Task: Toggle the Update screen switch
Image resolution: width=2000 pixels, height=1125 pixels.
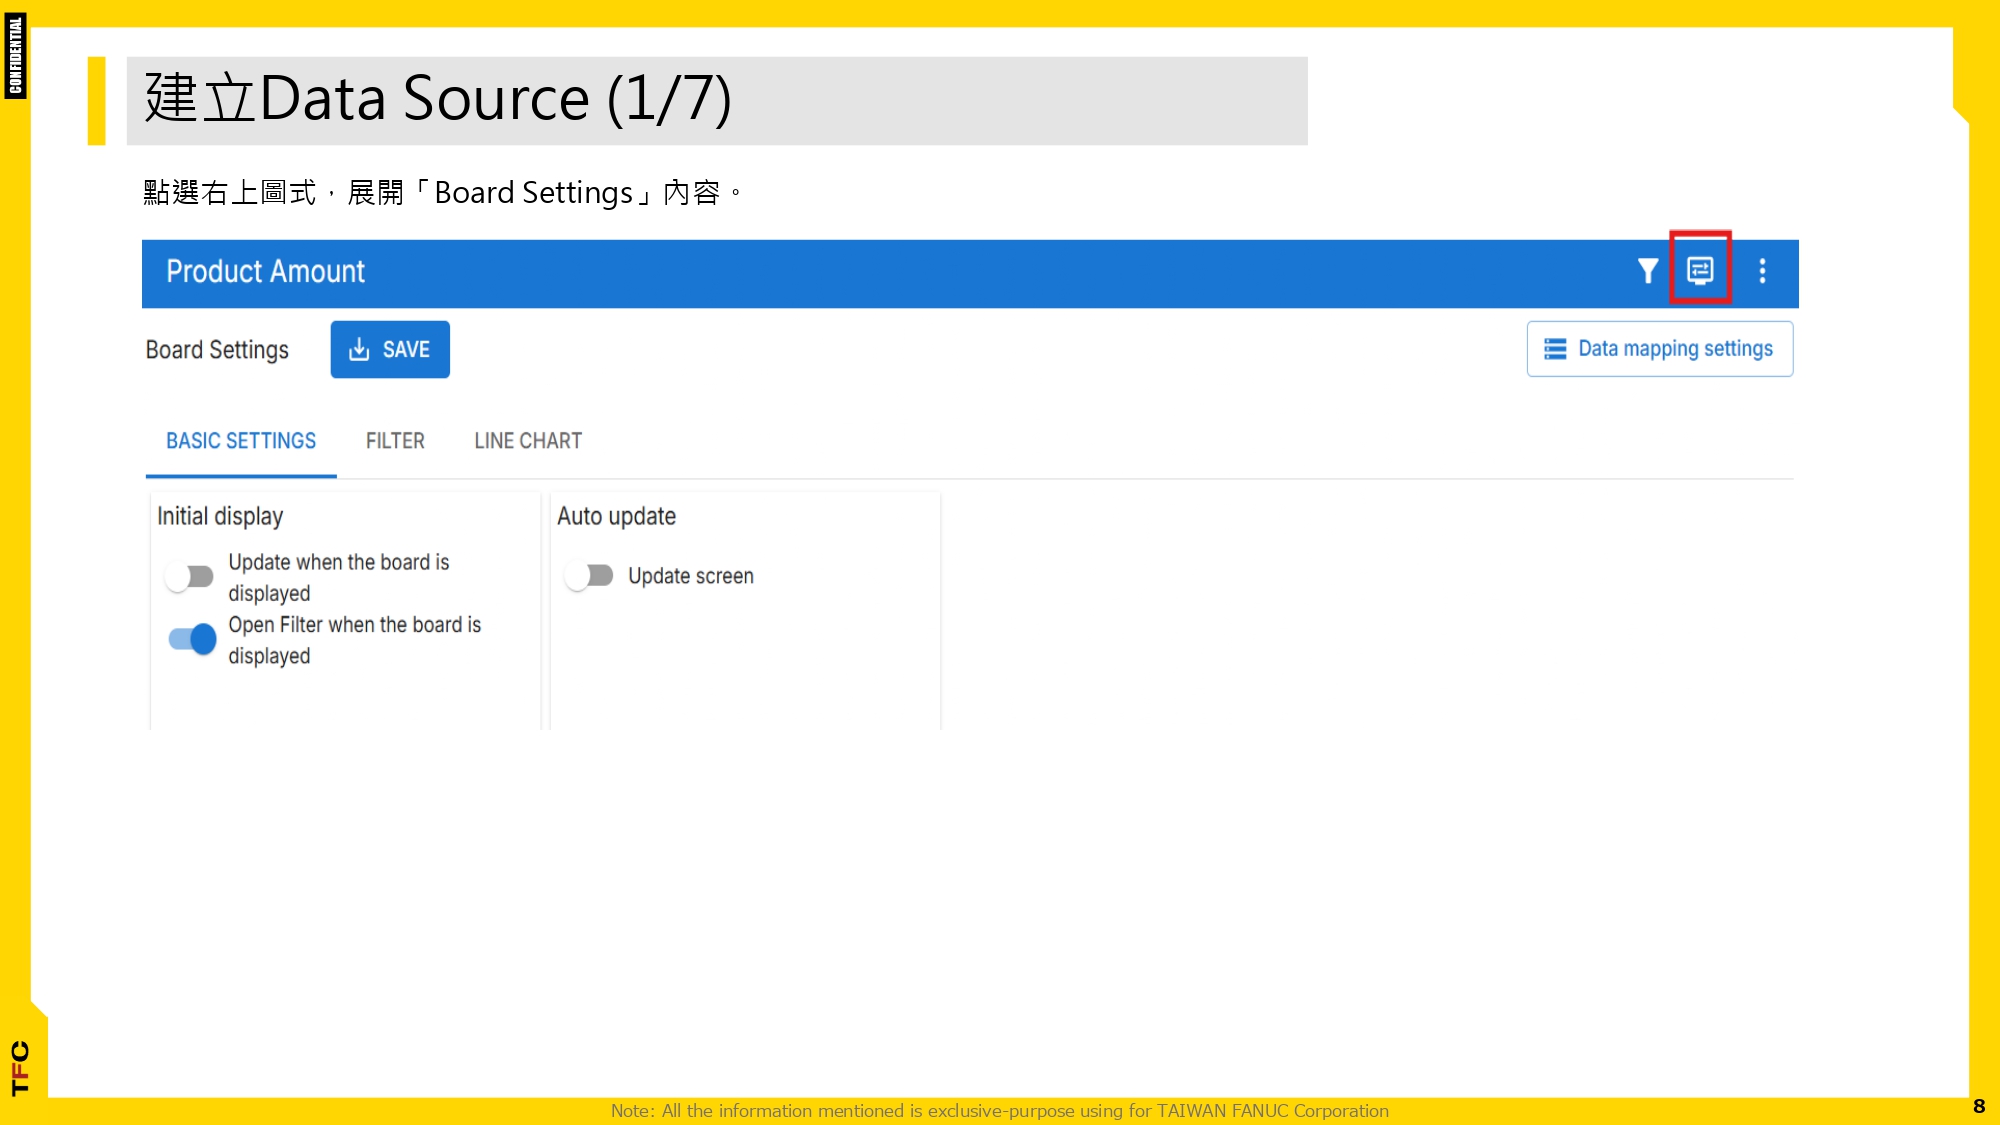Action: click(589, 576)
